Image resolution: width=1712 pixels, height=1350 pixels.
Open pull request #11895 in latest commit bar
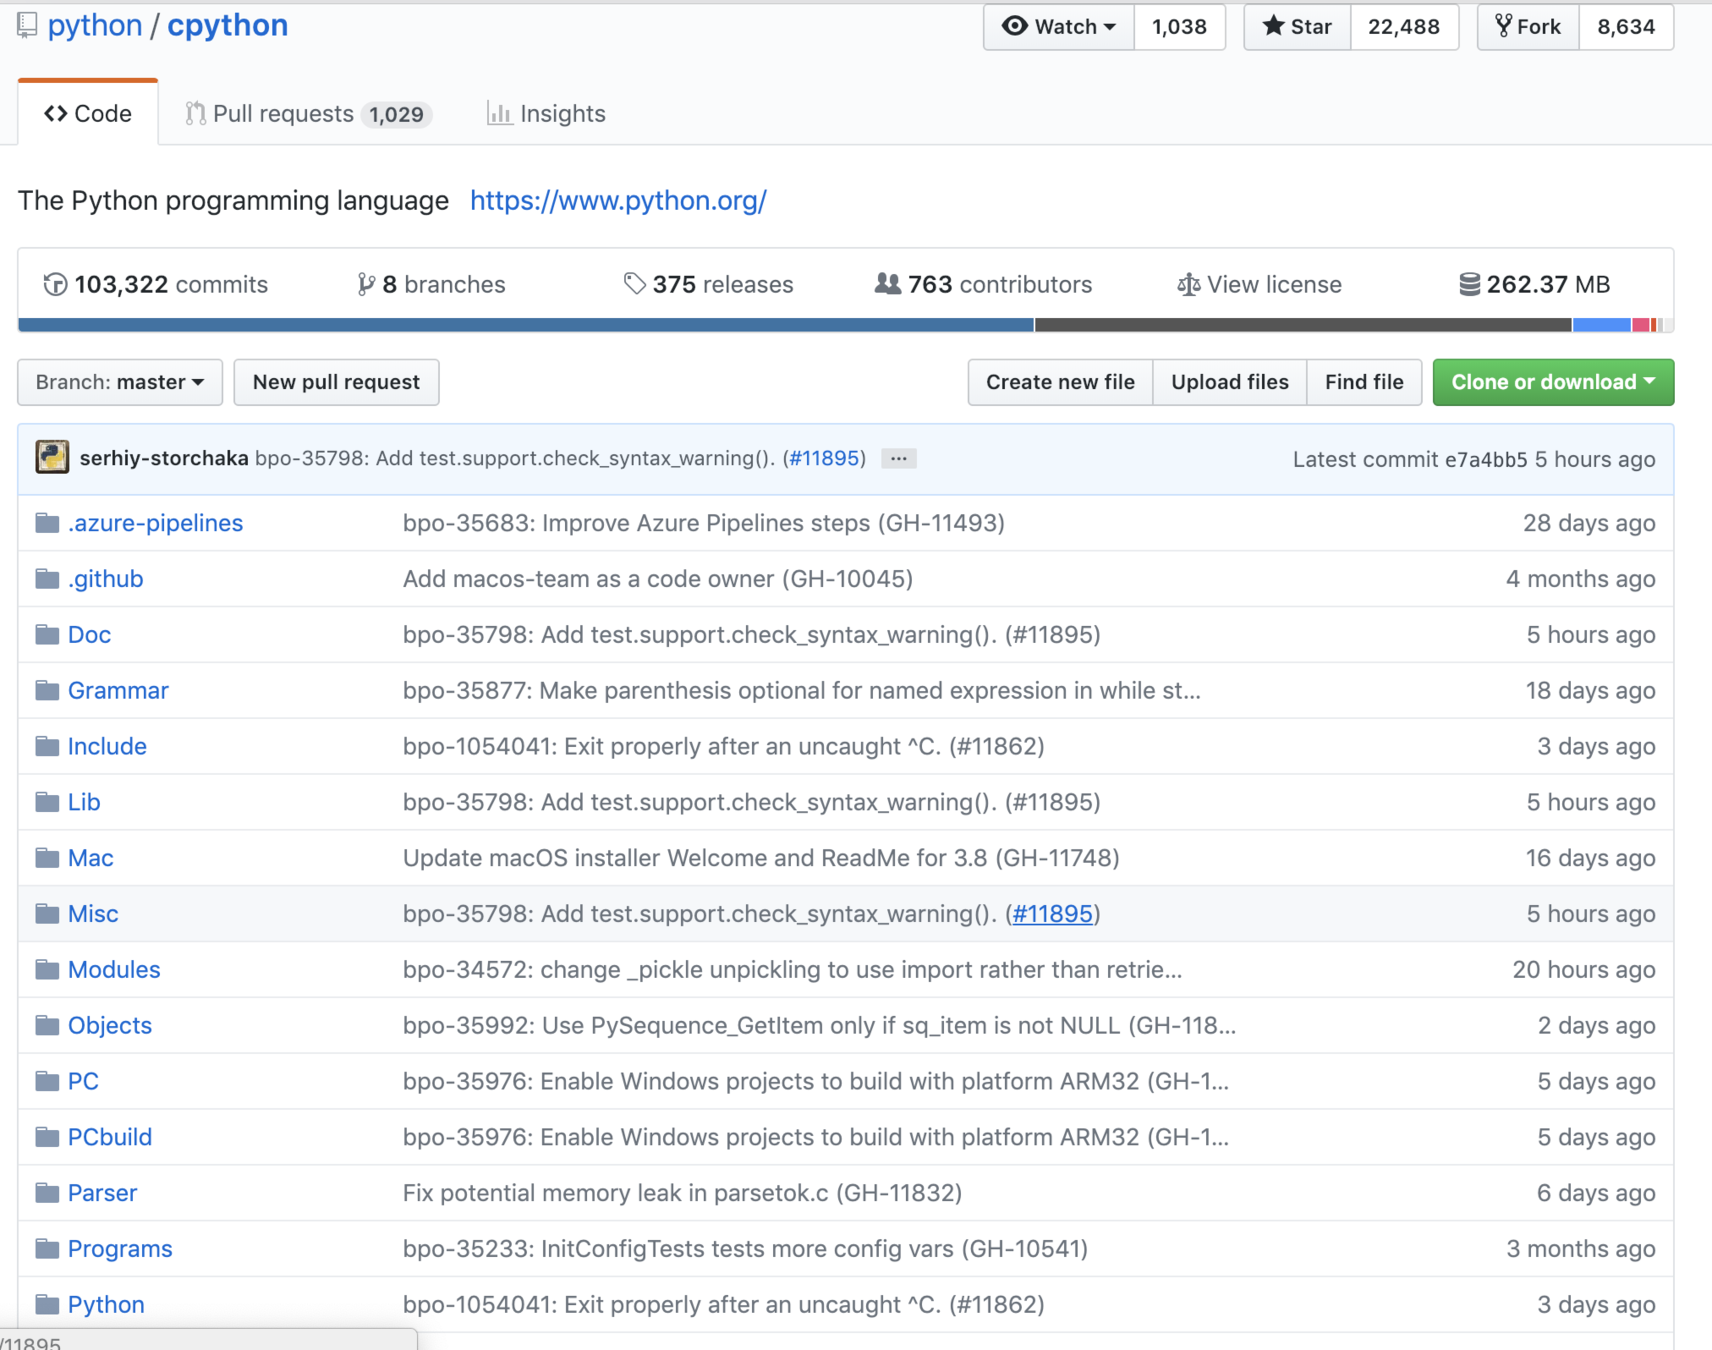tap(824, 458)
